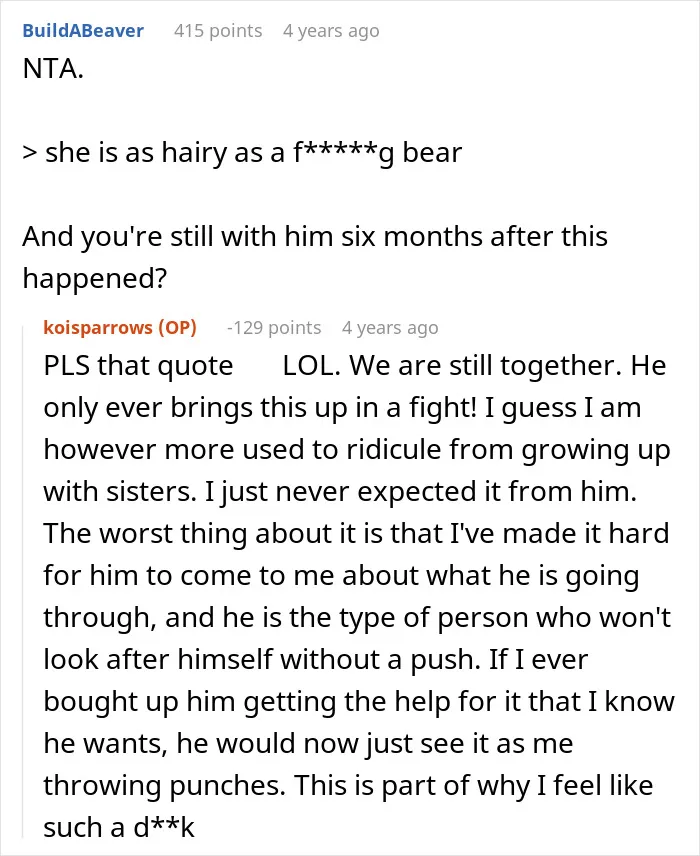Open the timestamp on BuildABeaver's comment
The width and height of the screenshot is (700, 856).
[331, 31]
